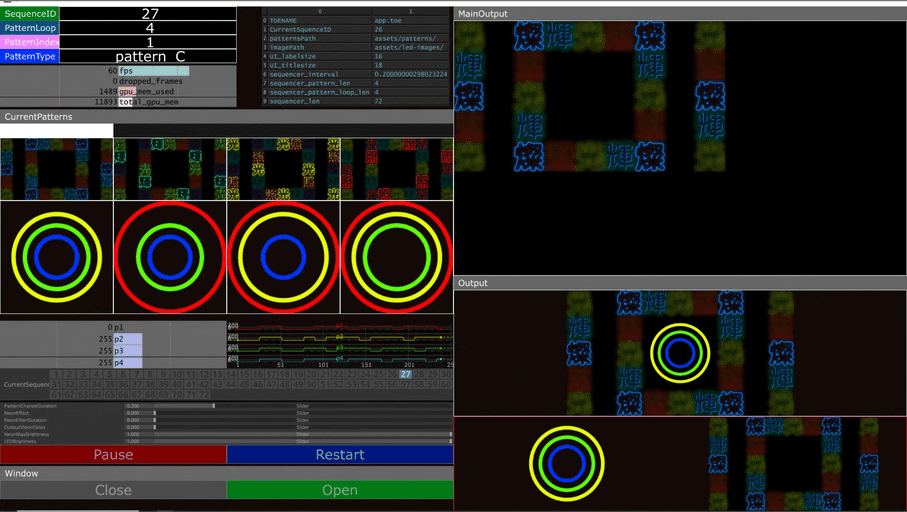
Task: Restart the sequence playback
Action: [340, 455]
